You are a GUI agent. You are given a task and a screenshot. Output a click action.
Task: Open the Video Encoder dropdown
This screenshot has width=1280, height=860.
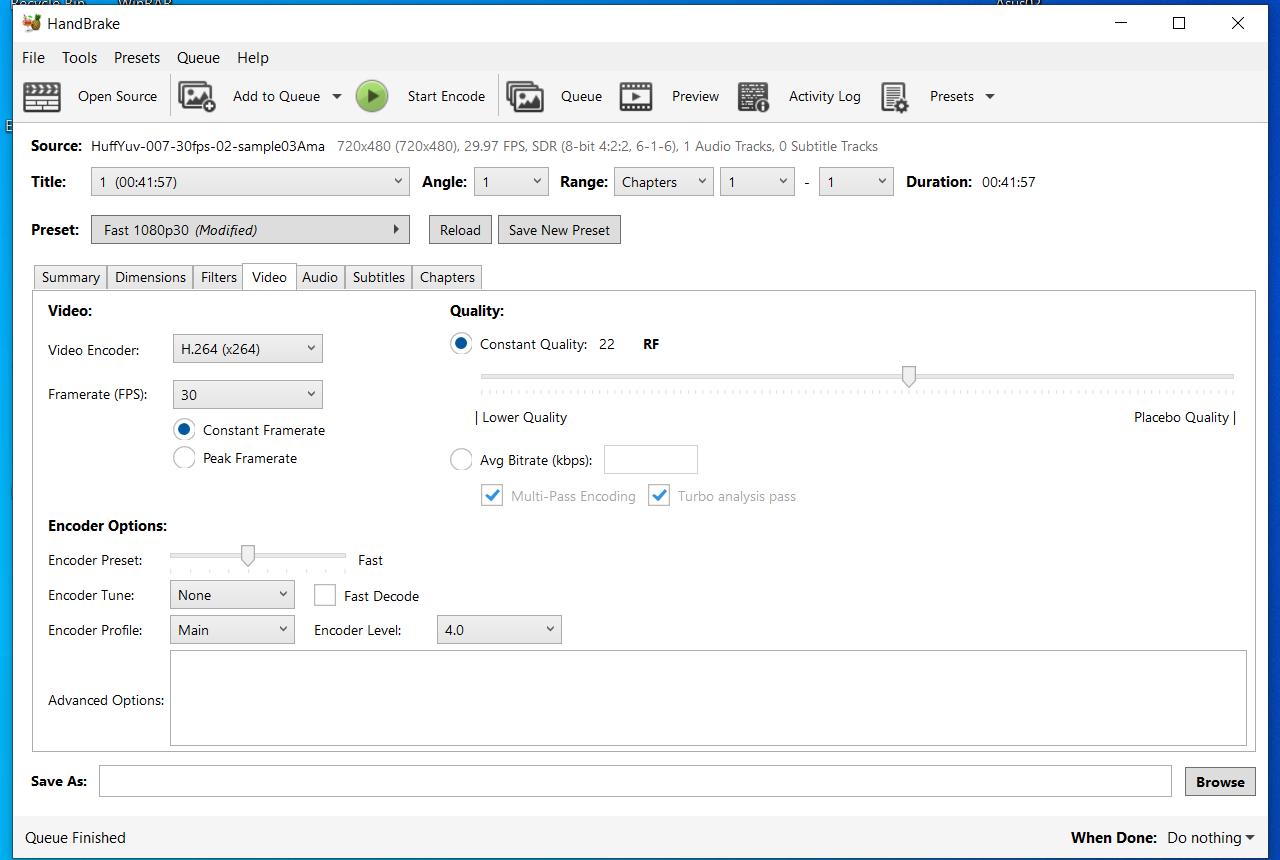[x=248, y=349]
